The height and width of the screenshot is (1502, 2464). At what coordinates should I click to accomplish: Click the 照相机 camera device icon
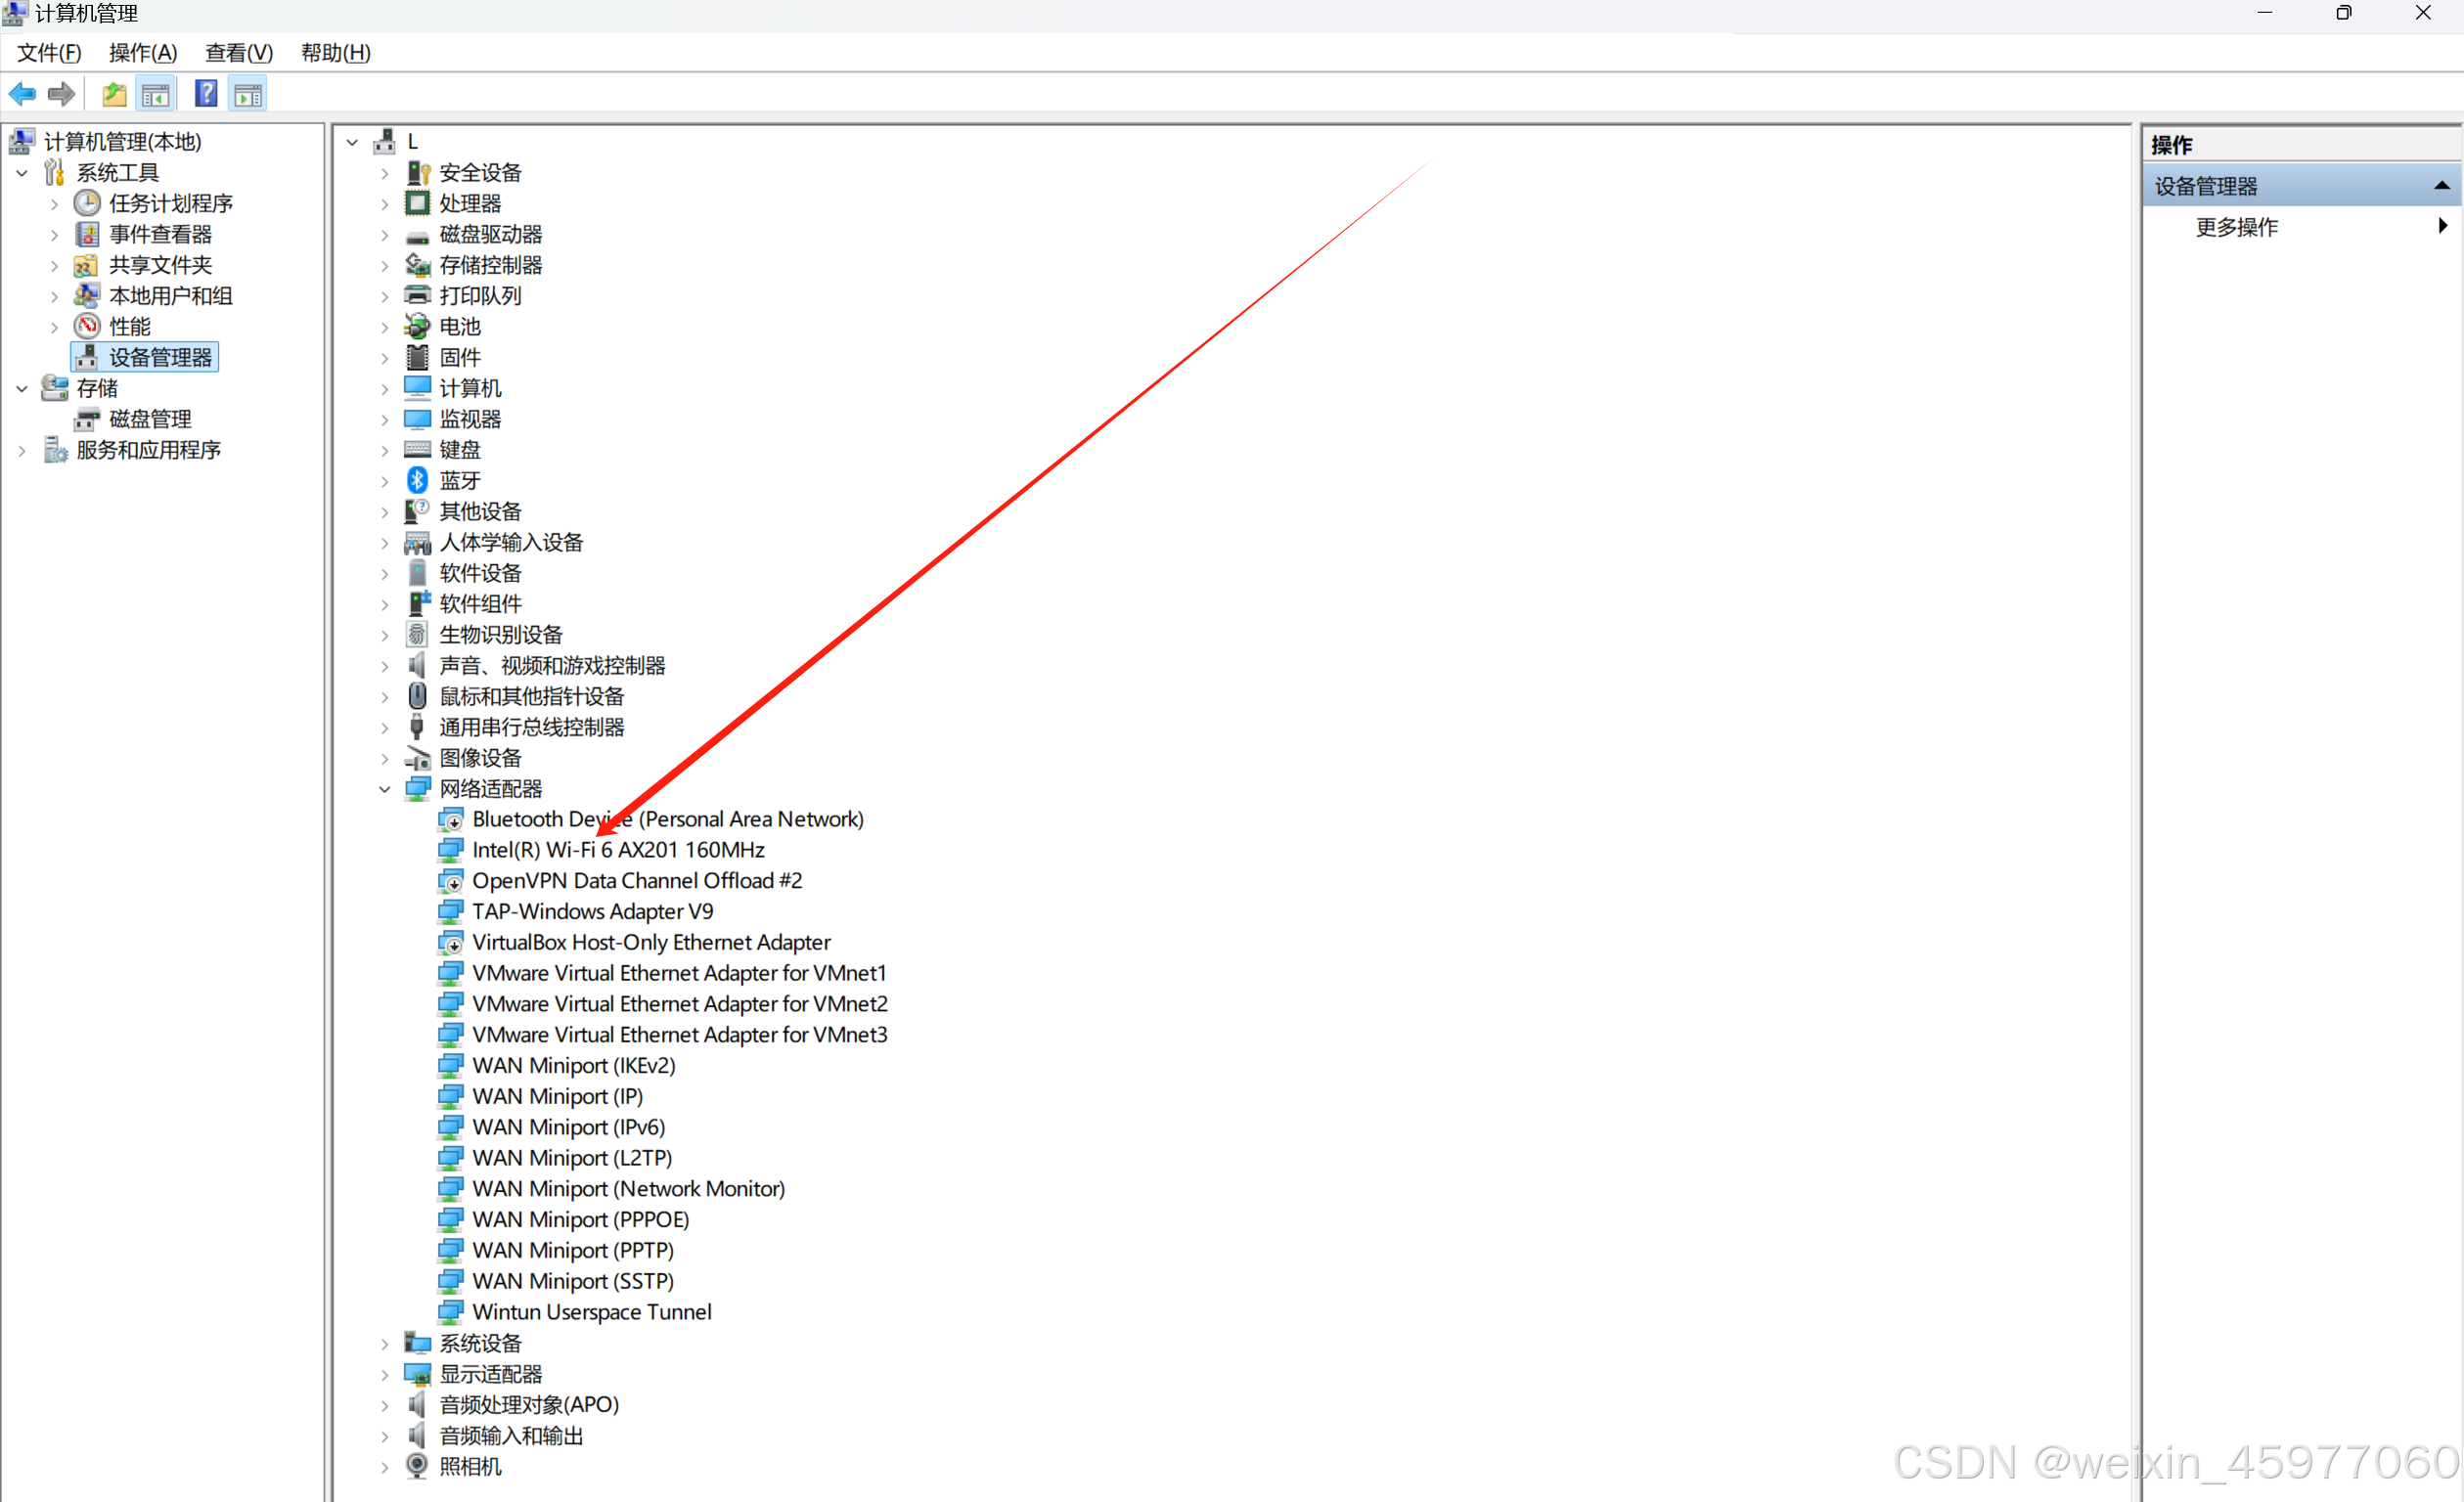pyautogui.click(x=417, y=1466)
